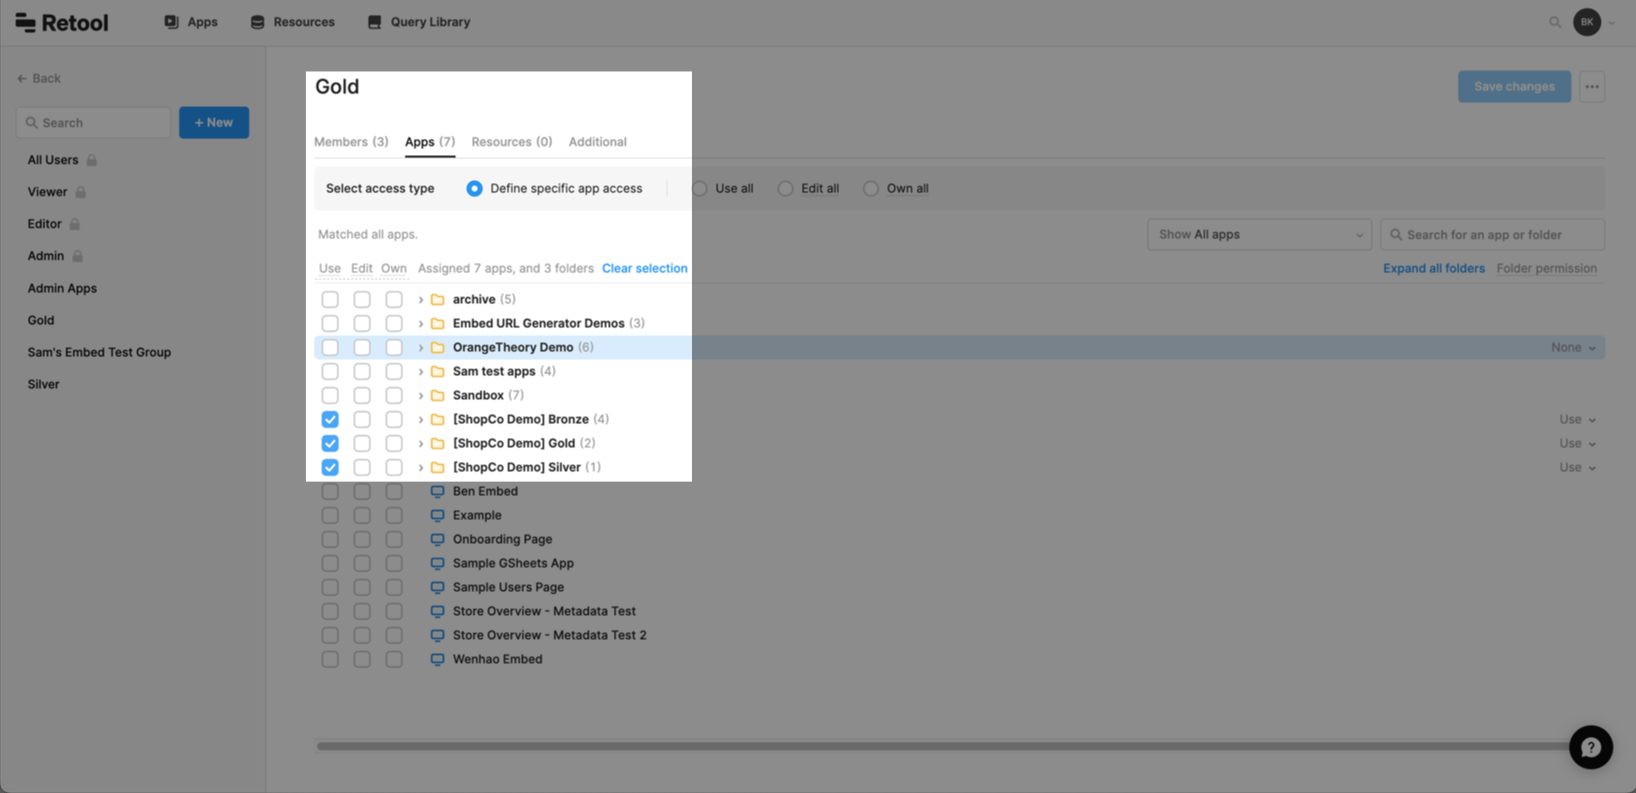Screen dimensions: 1636x793
Task: Expand the Sandbox folder chevron
Action: 420,395
